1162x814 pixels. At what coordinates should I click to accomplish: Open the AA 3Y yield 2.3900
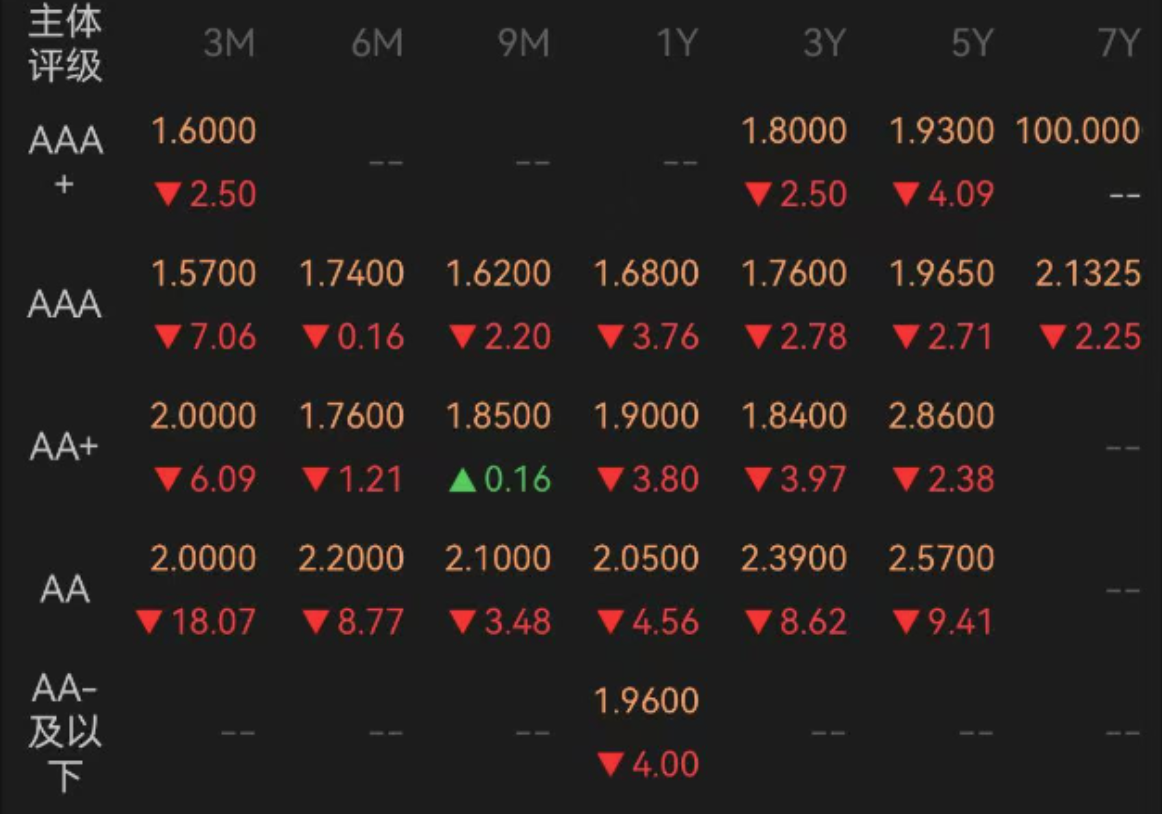coord(794,558)
